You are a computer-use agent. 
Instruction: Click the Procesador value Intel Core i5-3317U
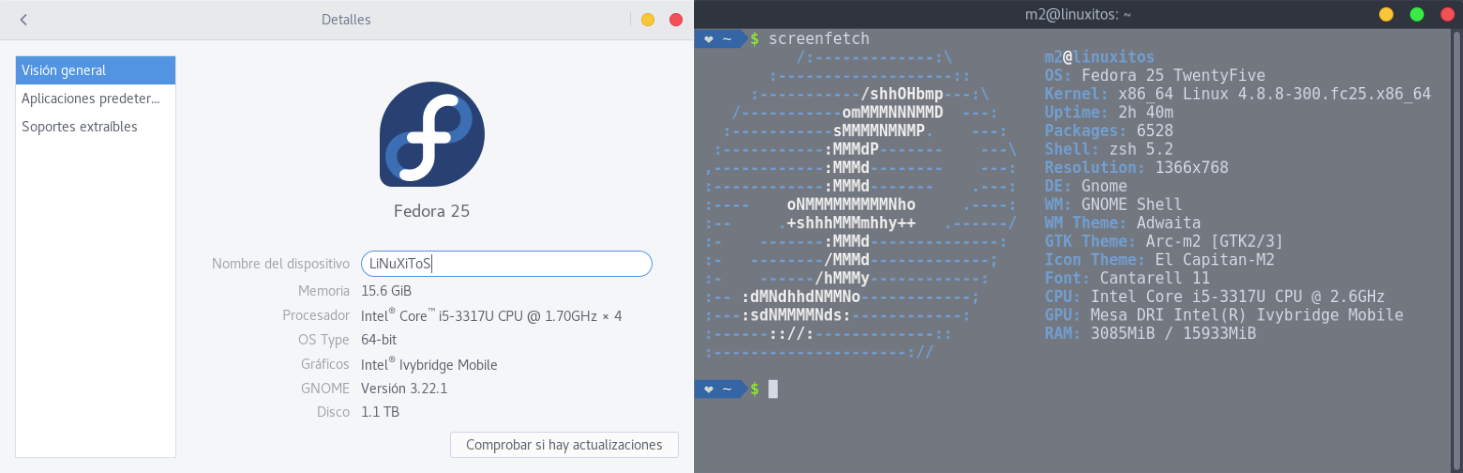(x=491, y=315)
